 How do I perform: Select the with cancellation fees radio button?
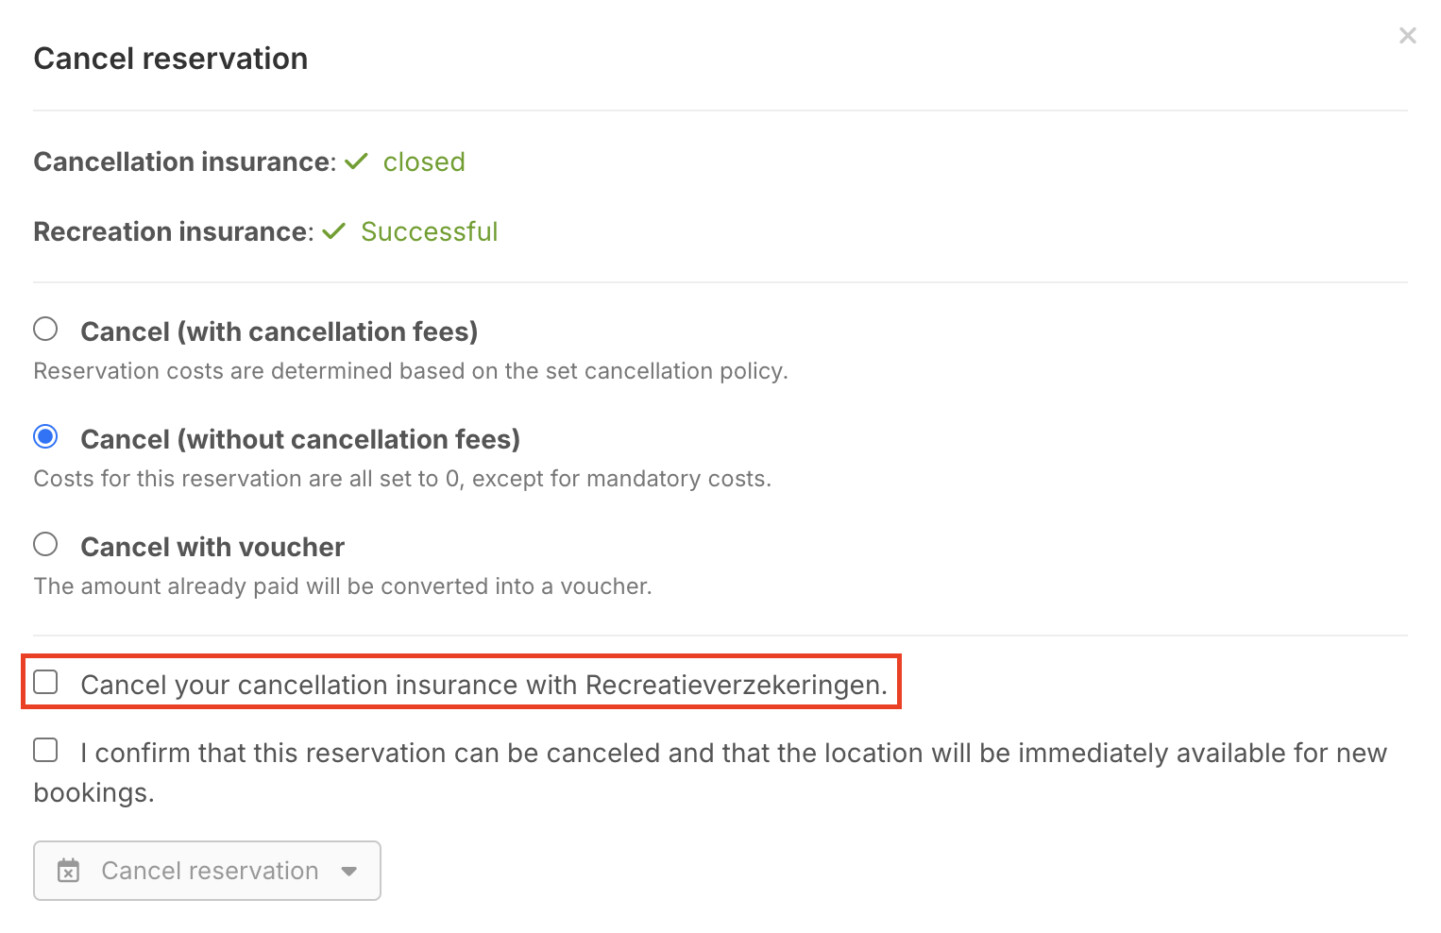[x=45, y=329]
